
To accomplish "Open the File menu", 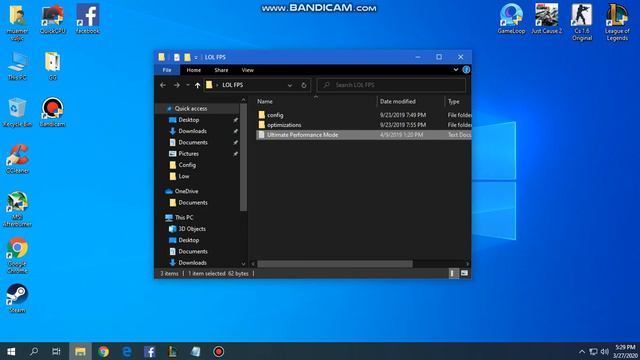I will (167, 70).
